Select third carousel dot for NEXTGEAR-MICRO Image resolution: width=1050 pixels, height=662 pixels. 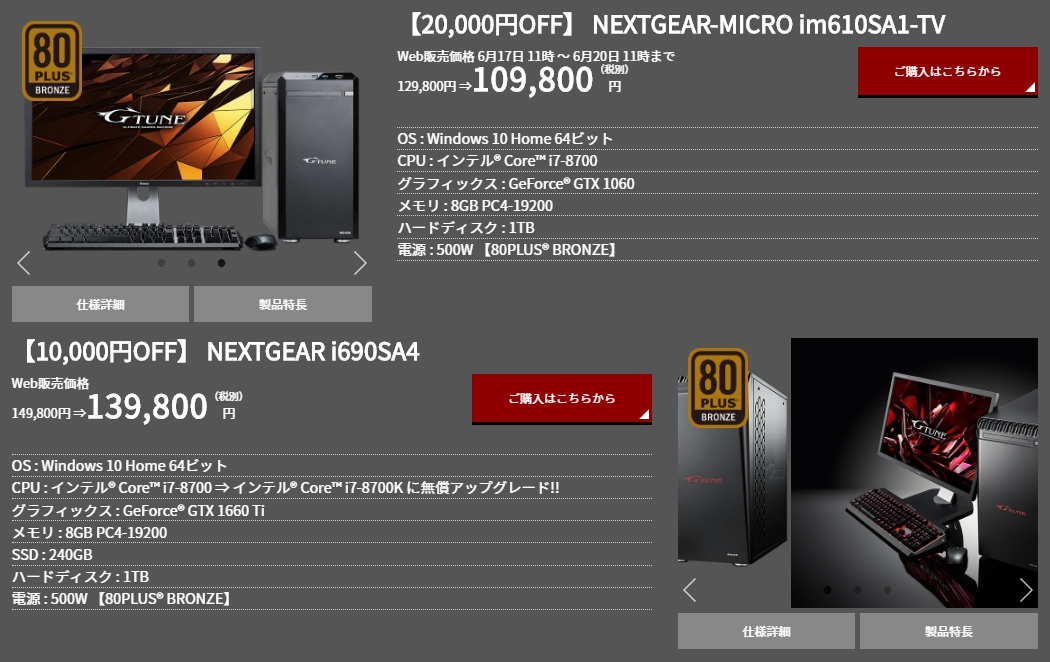pos(221,263)
